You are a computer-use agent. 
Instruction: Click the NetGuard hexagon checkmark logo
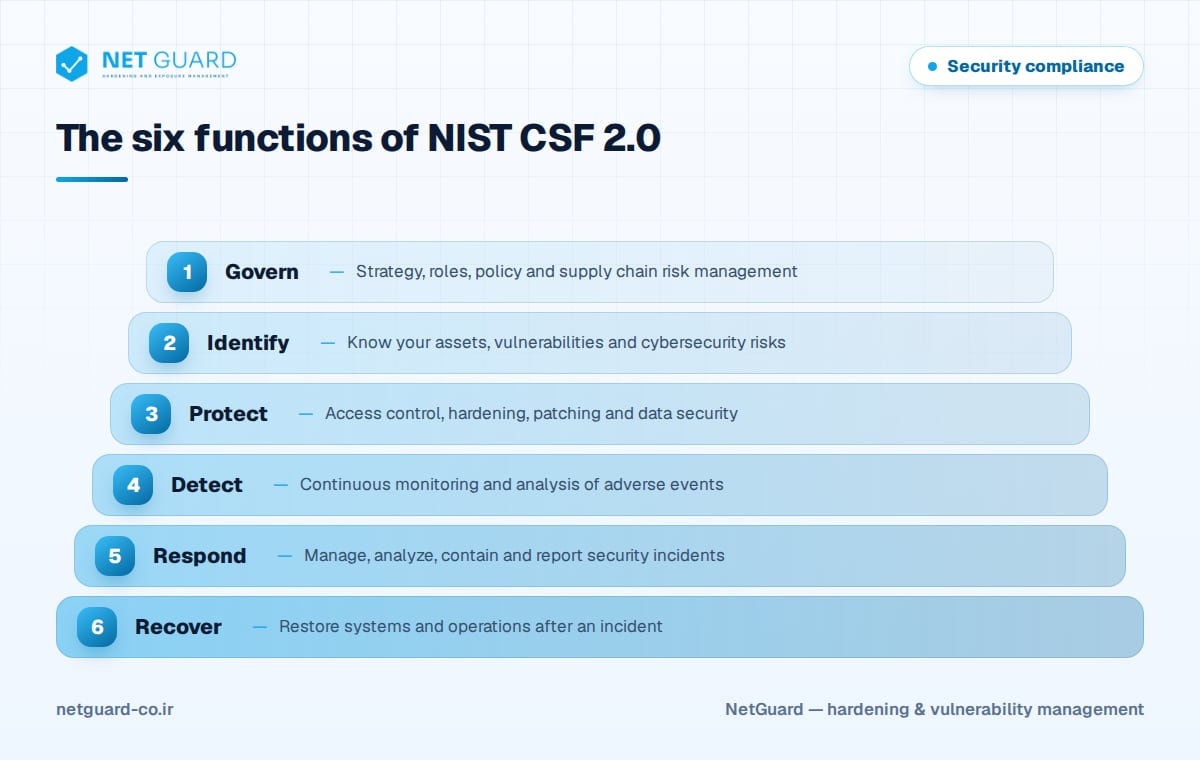(72, 64)
